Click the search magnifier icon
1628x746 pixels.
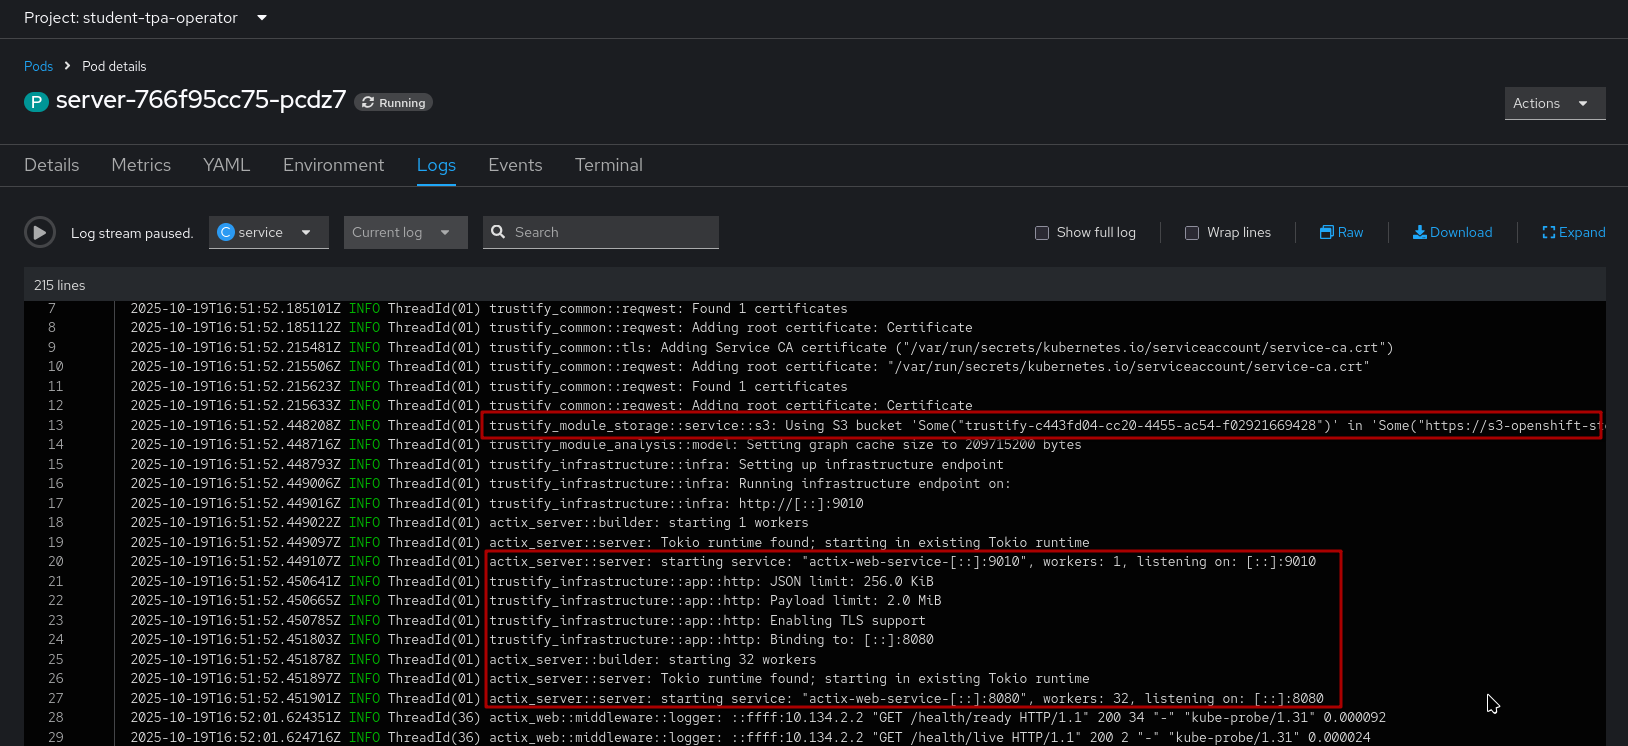pos(498,232)
